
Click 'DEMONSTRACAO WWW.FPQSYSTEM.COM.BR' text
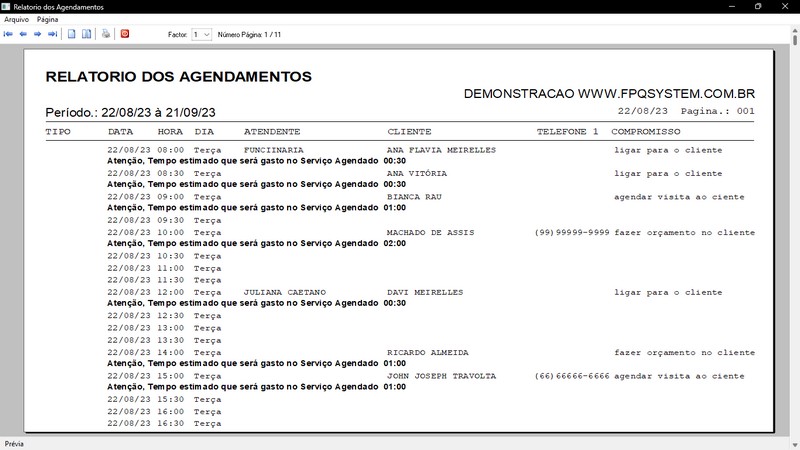[x=609, y=94]
